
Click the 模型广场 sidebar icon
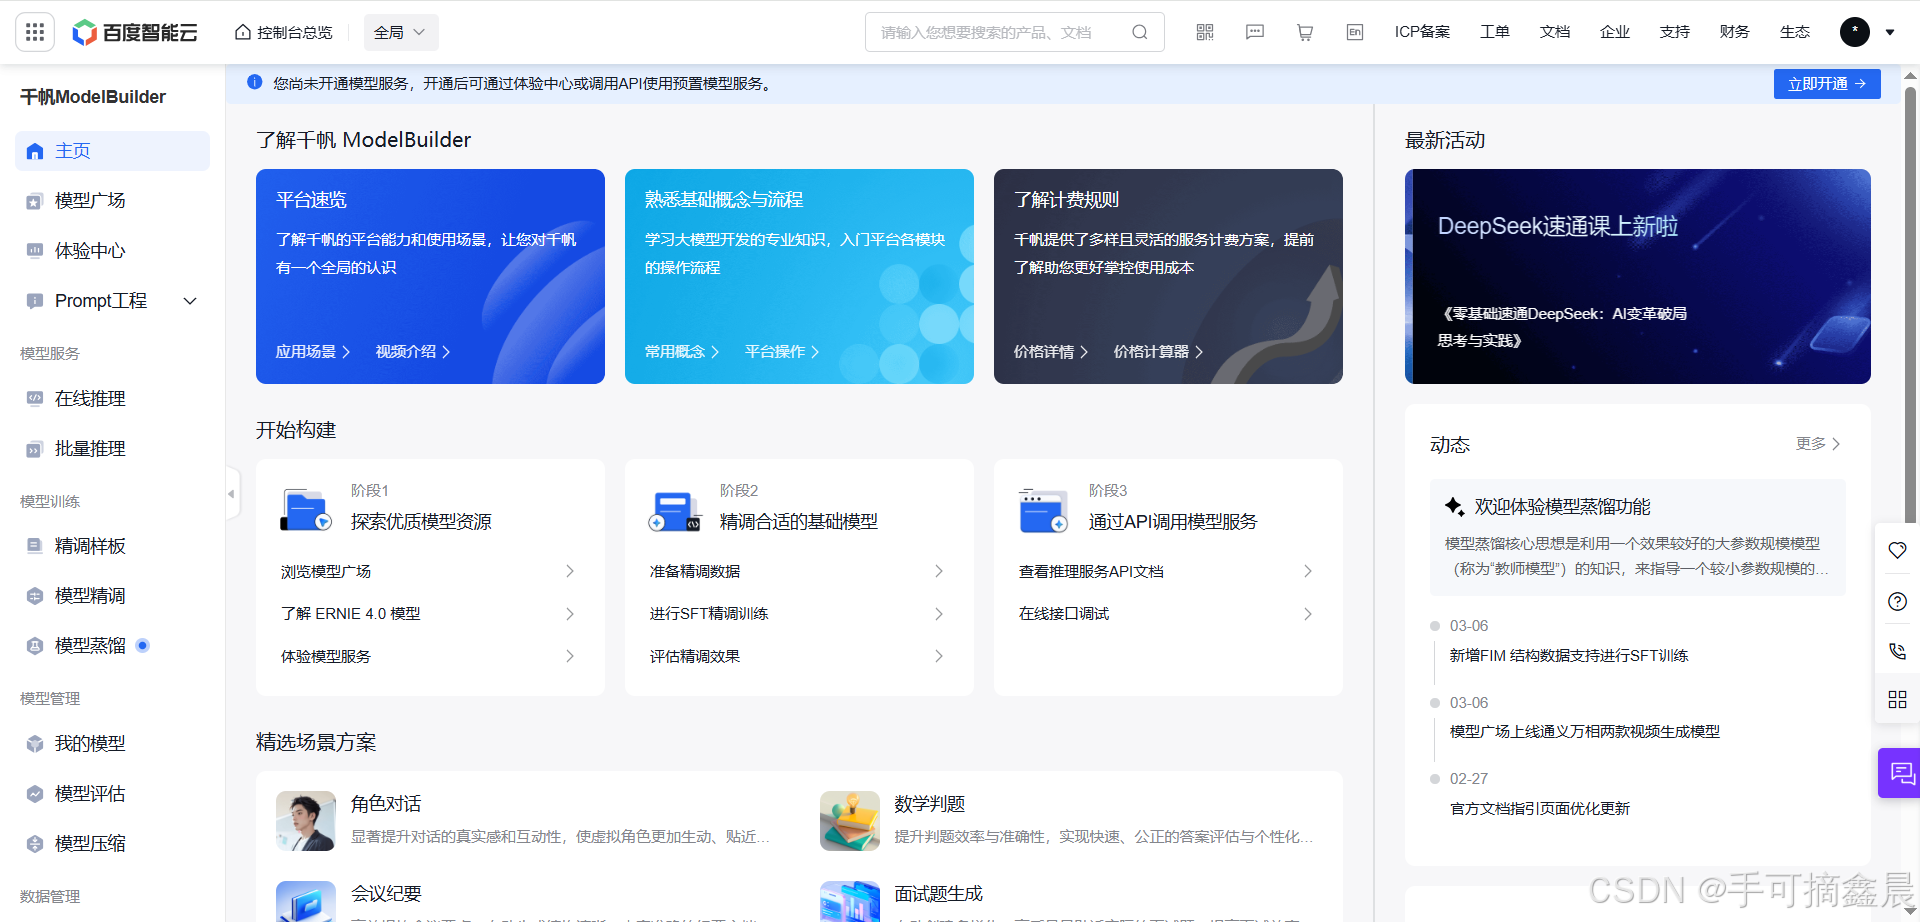pyautogui.click(x=35, y=201)
